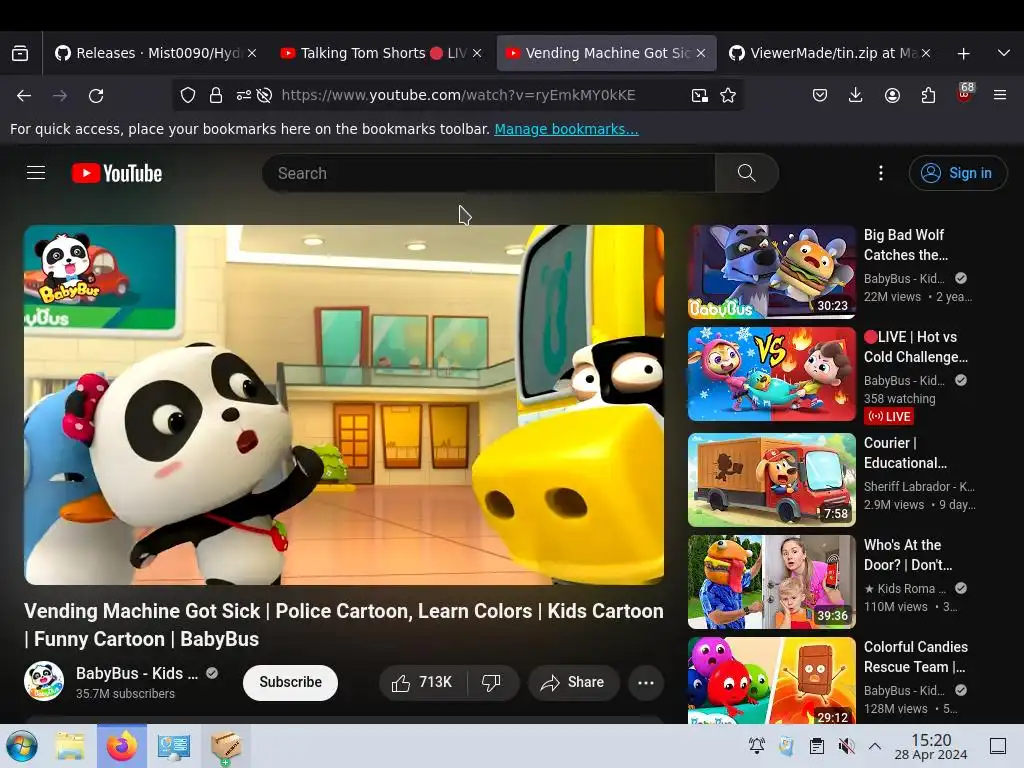Screen dimensions: 1024x768
Task: Open more actions ellipsis under video
Action: tap(646, 682)
